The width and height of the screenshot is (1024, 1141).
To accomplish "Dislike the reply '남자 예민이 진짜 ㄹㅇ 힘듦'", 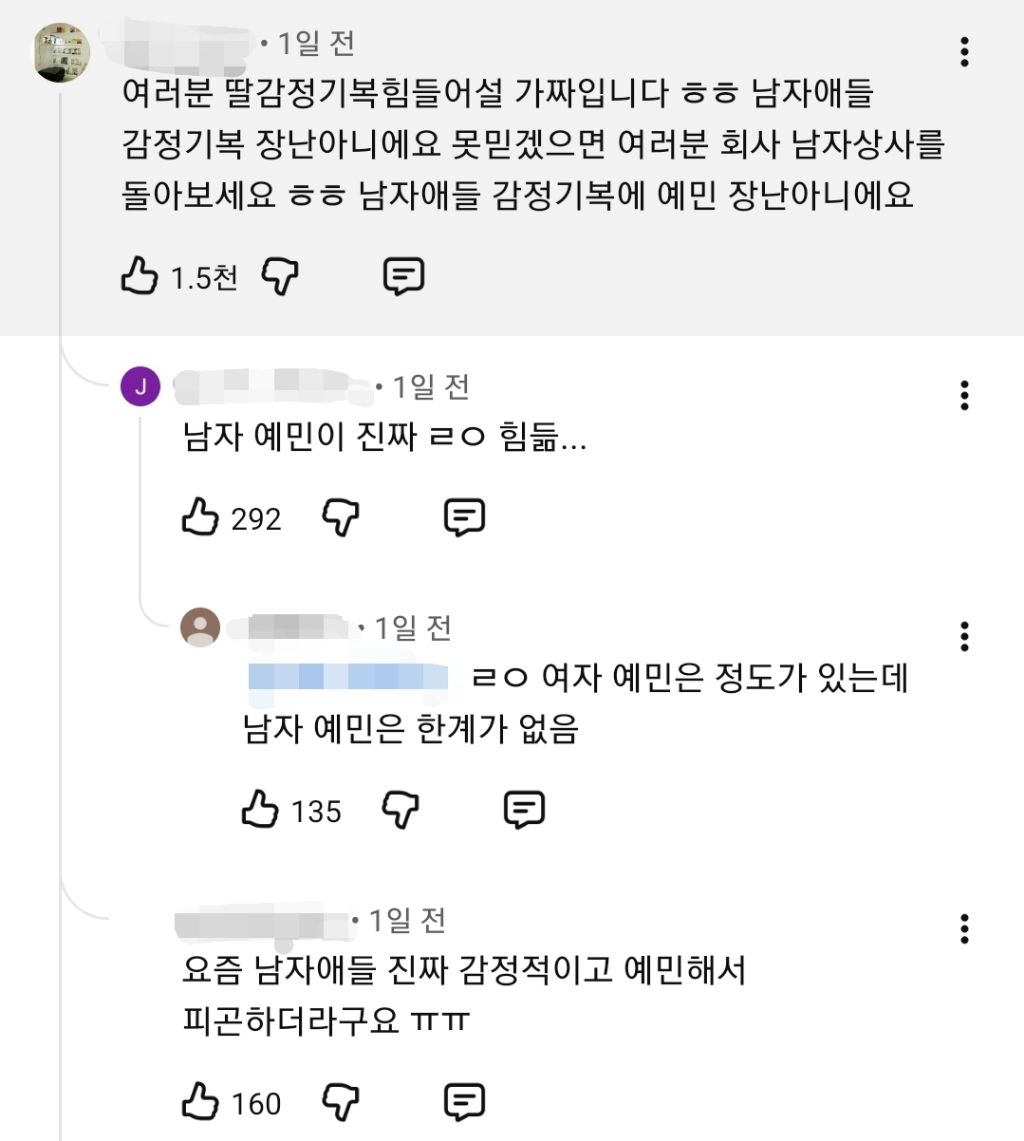I will [341, 517].
